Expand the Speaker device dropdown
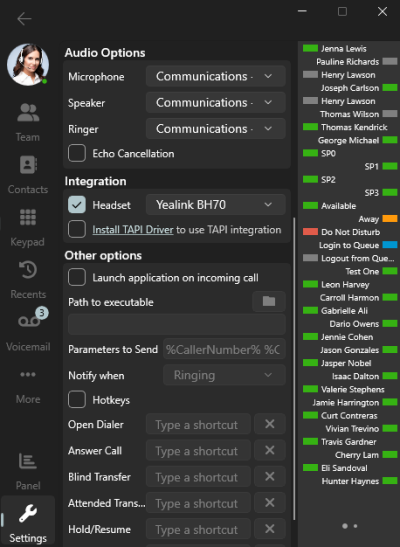The width and height of the screenshot is (400, 547). pyautogui.click(x=216, y=103)
